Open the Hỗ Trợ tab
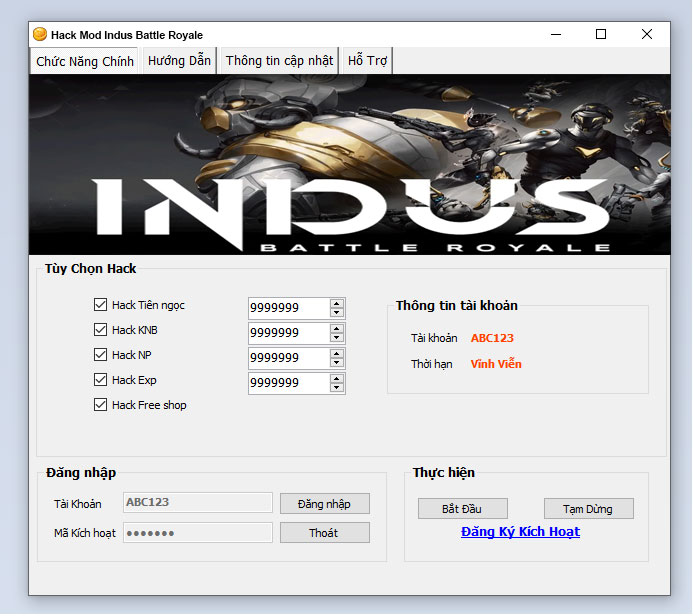The height and width of the screenshot is (616, 693). click(367, 61)
